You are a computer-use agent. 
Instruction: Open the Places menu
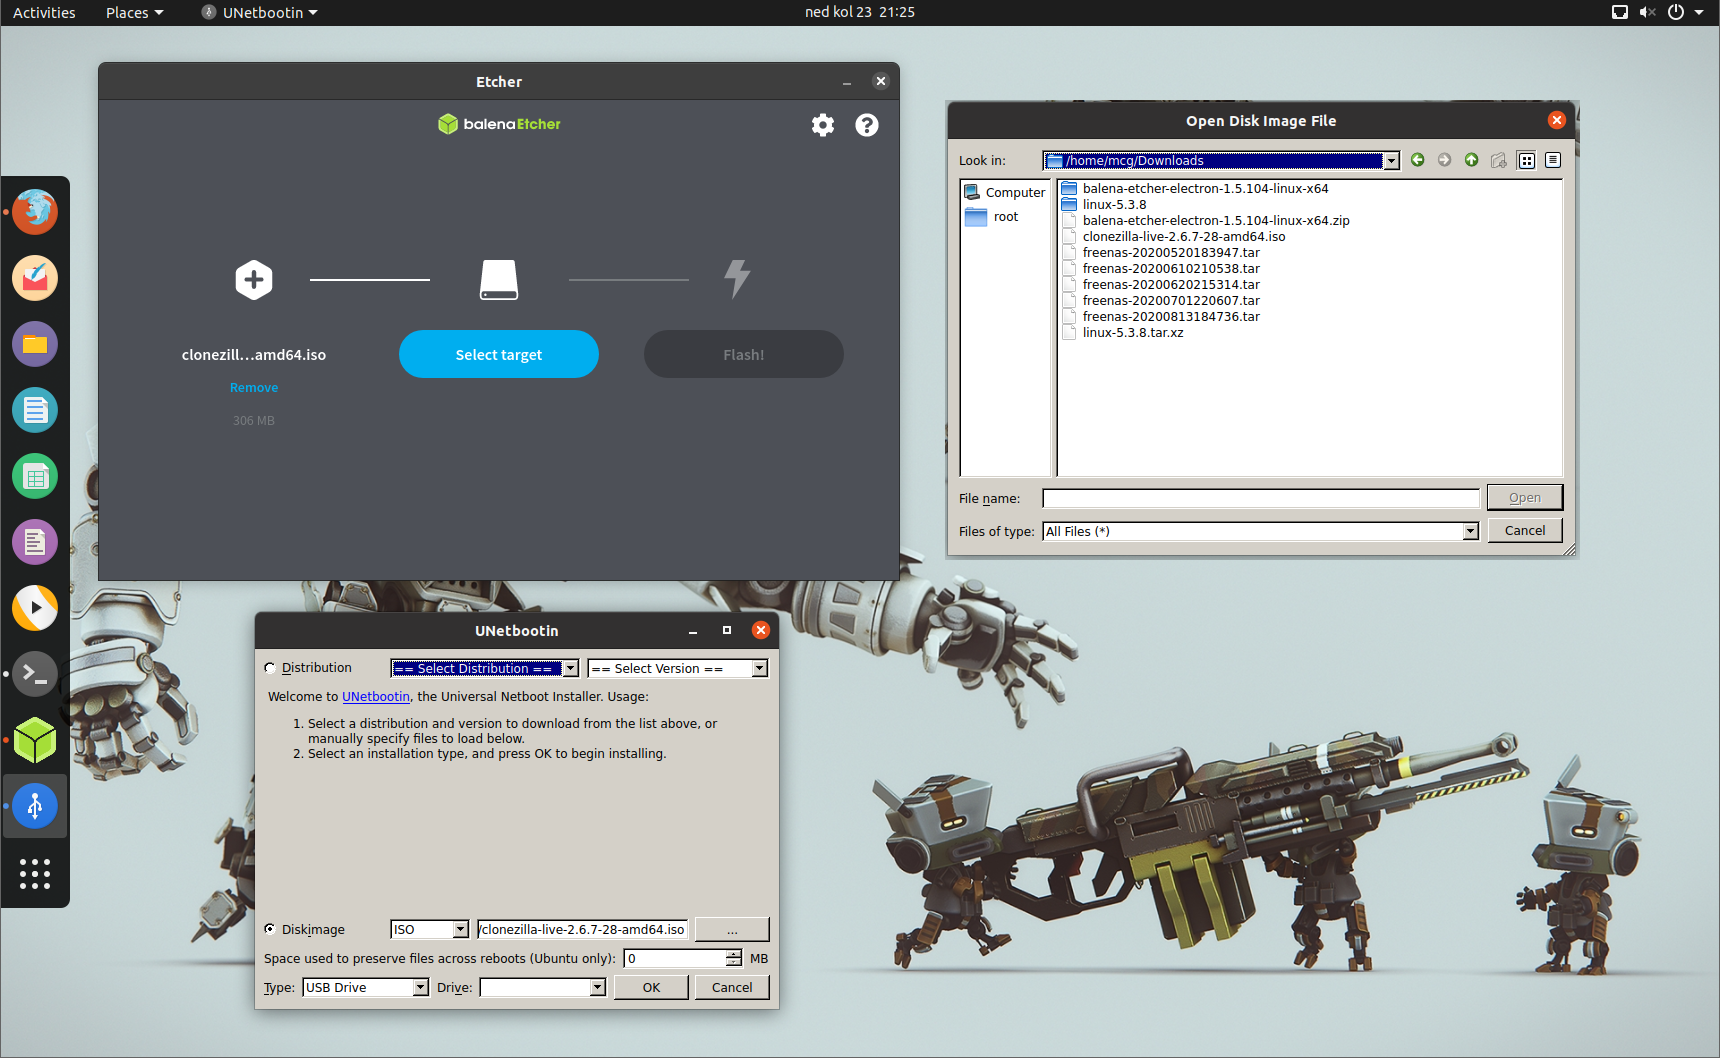point(134,12)
